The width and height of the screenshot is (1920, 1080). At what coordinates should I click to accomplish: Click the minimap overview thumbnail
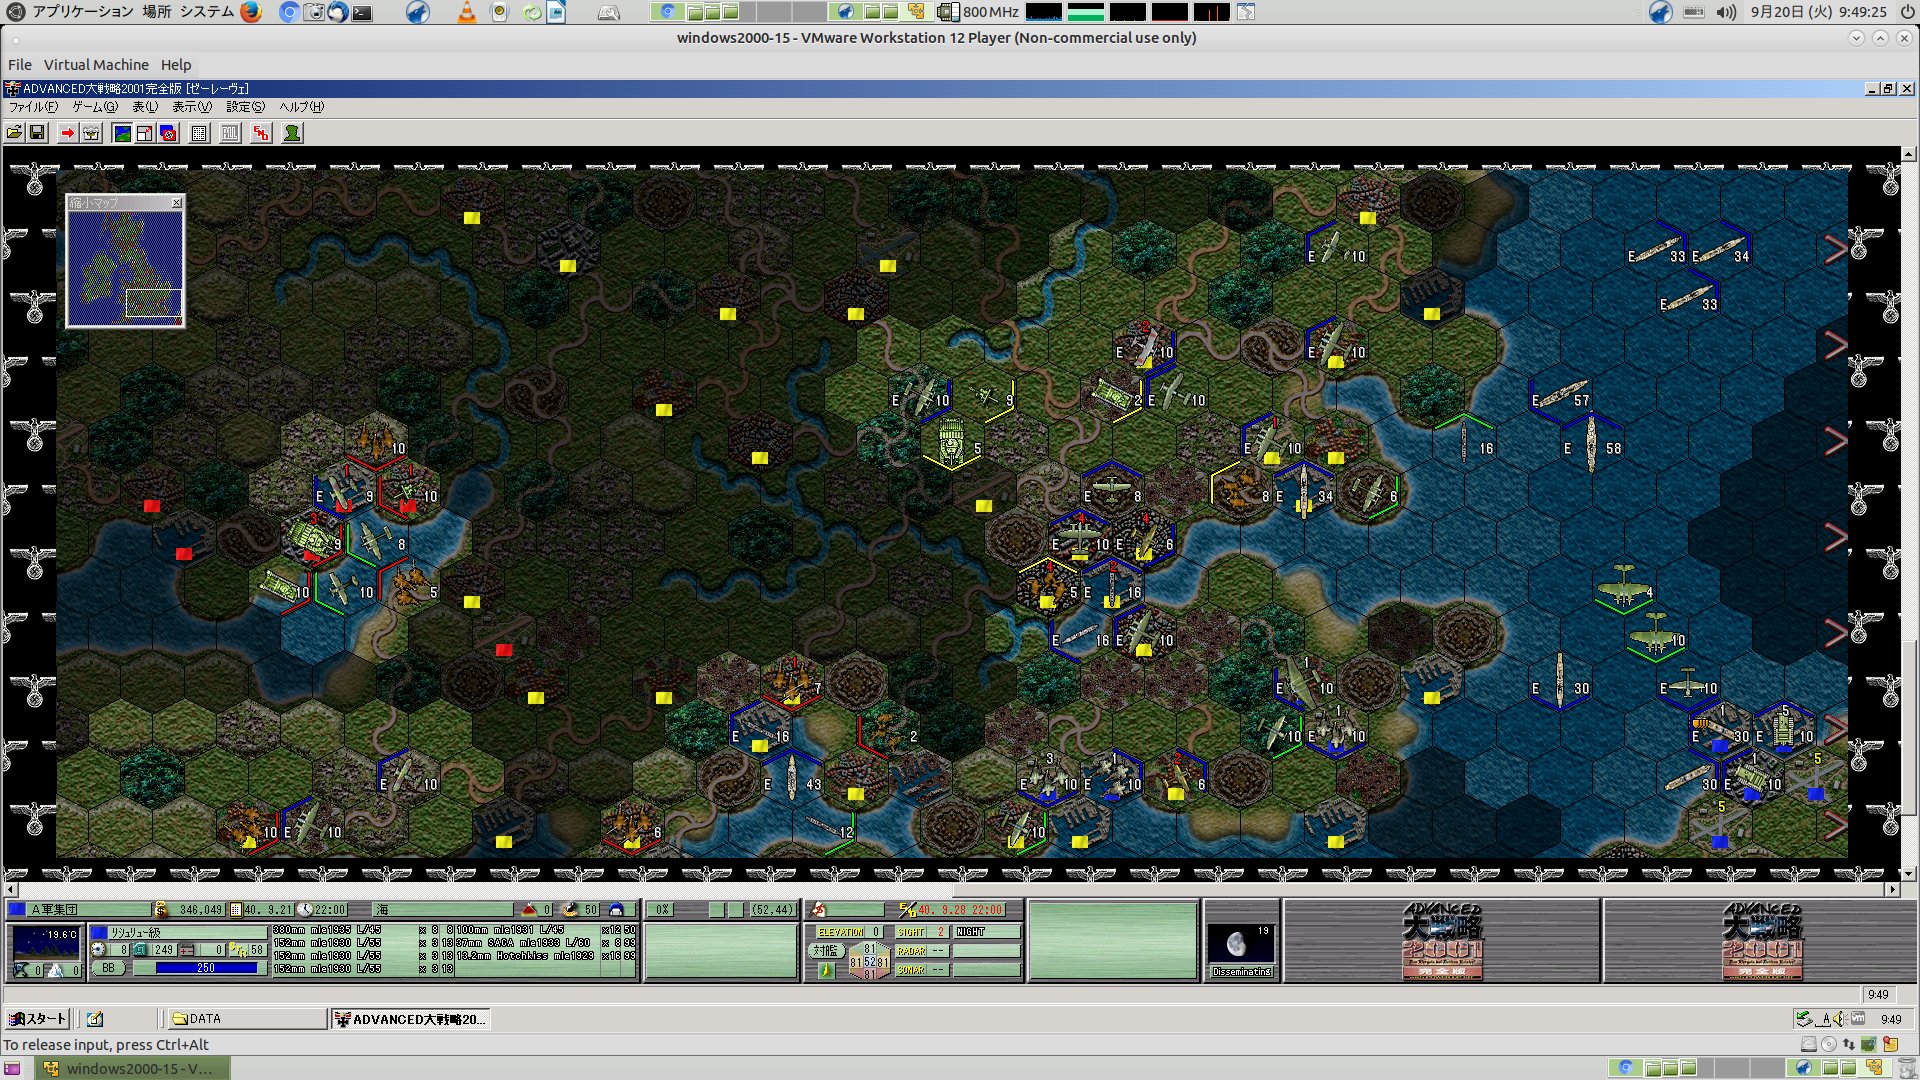[125, 268]
